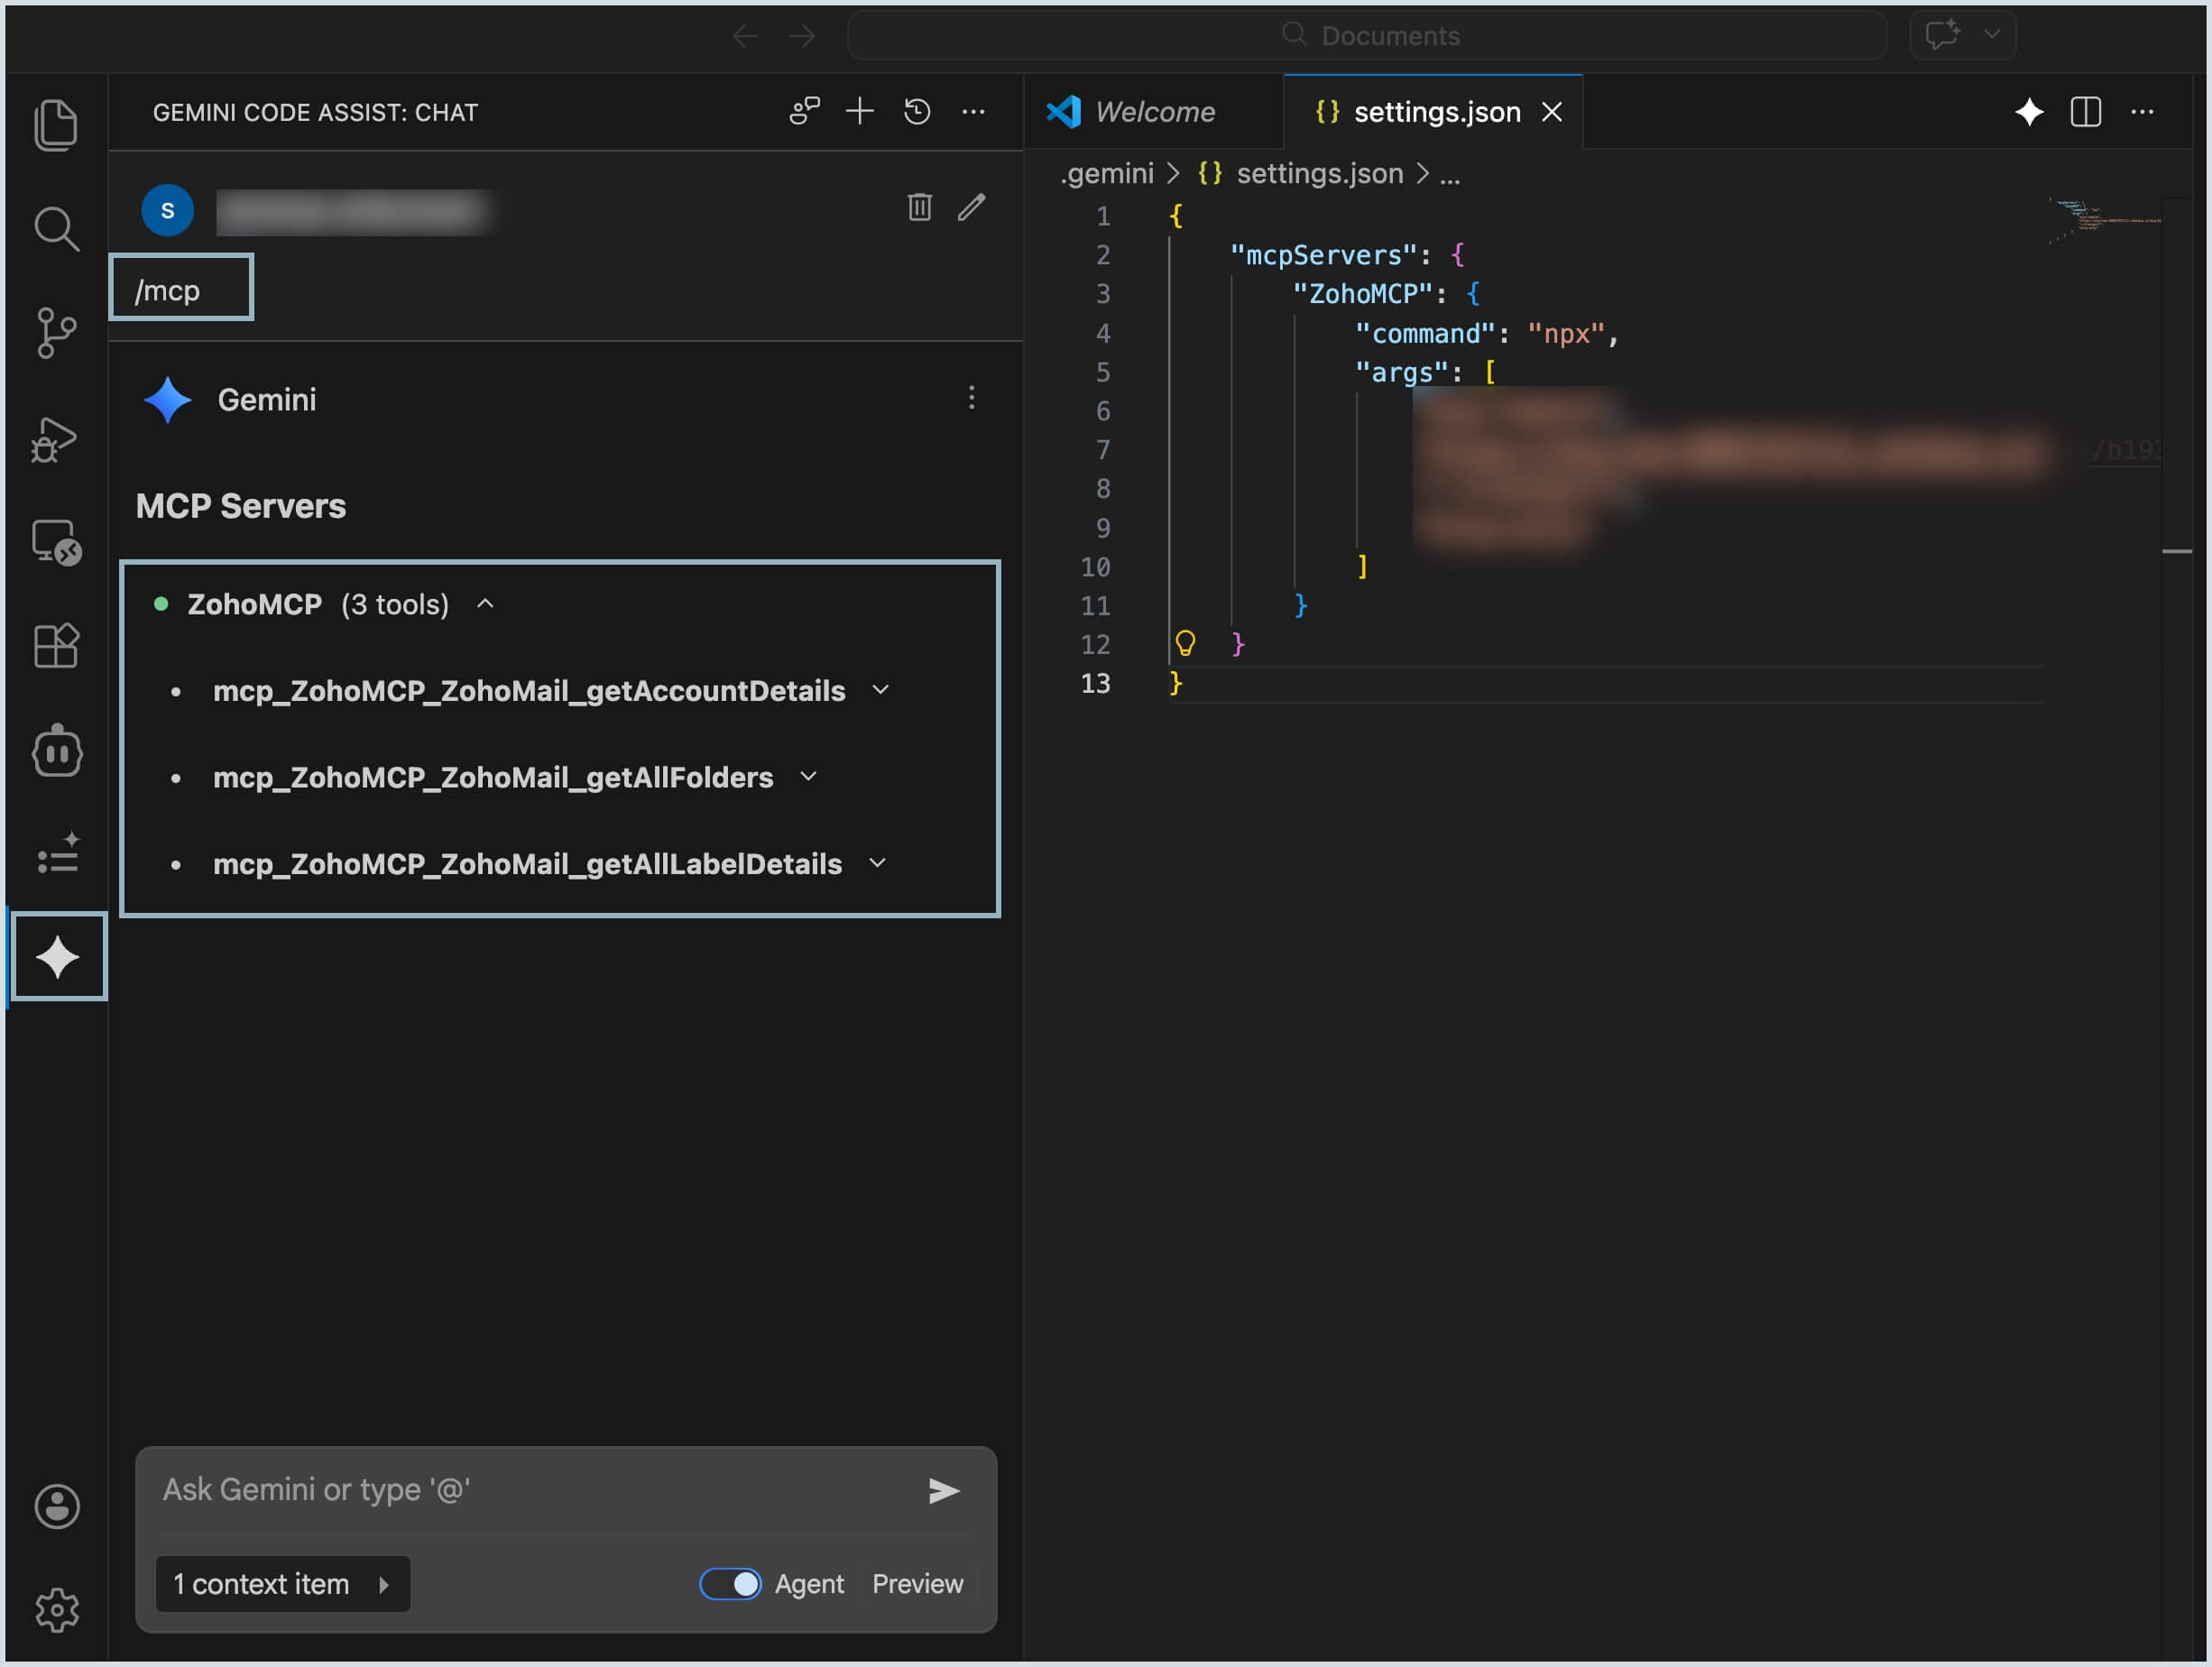Show Gemini chat history
The width and height of the screenshot is (2212, 1667).
pos(917,112)
